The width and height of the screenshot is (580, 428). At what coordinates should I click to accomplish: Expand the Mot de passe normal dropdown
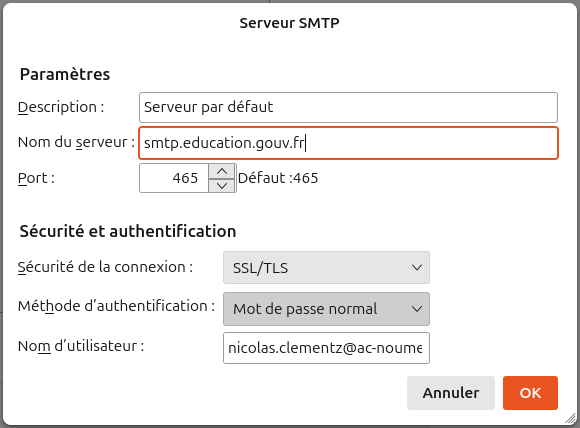point(326,309)
